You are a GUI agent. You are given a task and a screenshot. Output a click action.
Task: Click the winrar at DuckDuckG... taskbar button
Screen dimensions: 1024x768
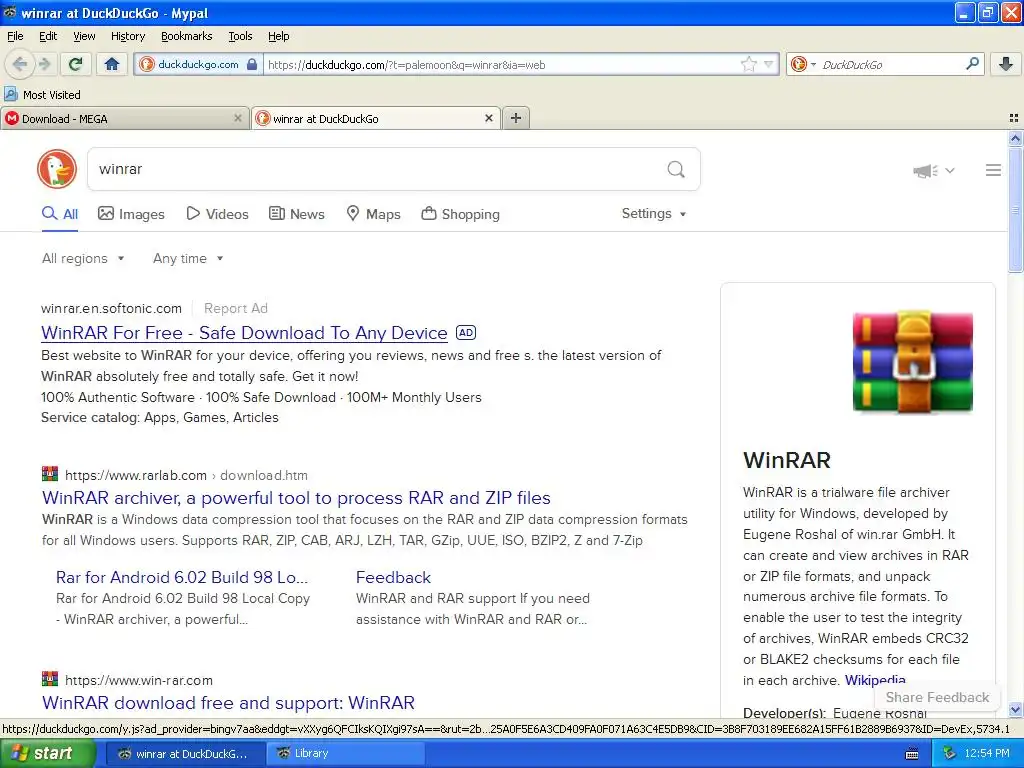click(185, 754)
